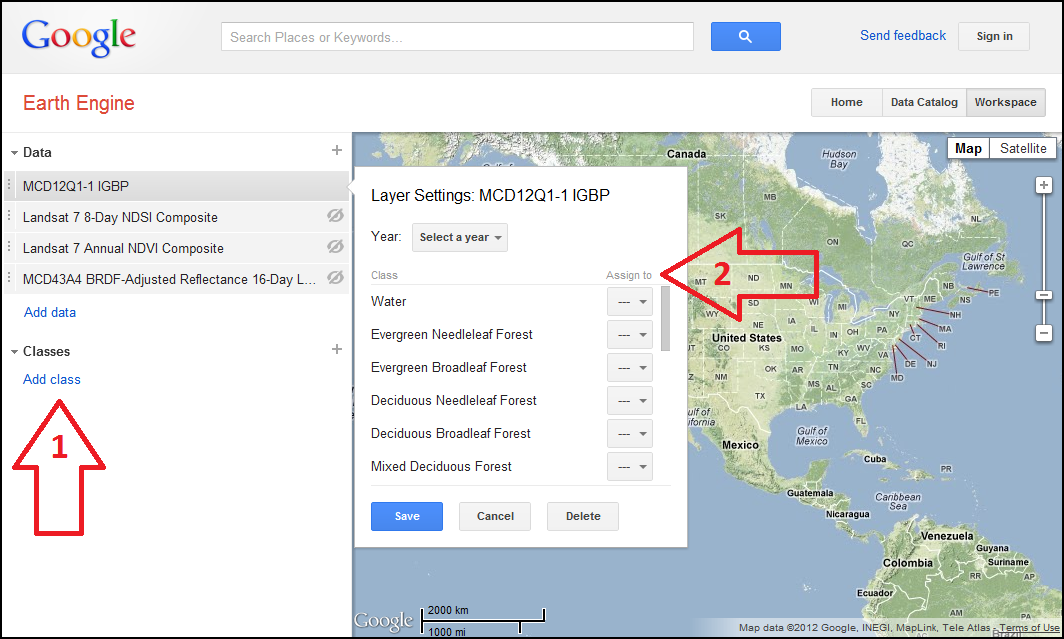Viewport: 1064px width, 639px height.
Task: Click the Google logo
Action: [79, 37]
